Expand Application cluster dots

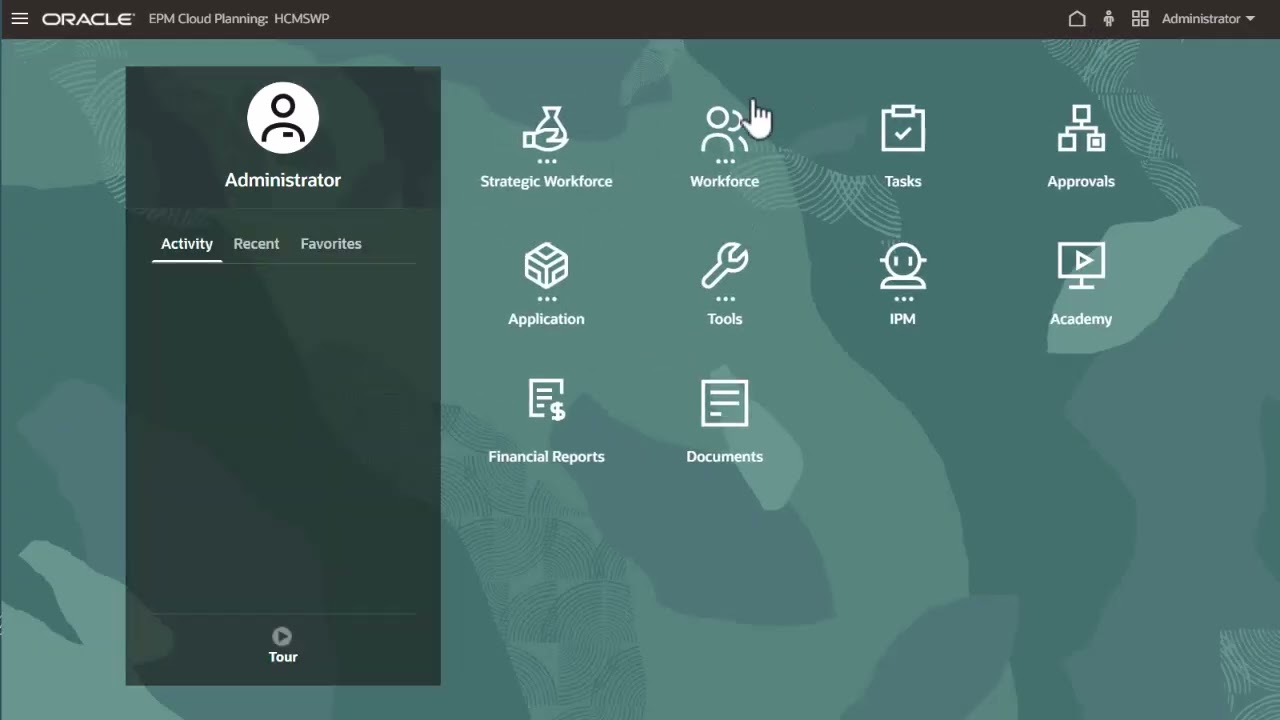[x=546, y=298]
